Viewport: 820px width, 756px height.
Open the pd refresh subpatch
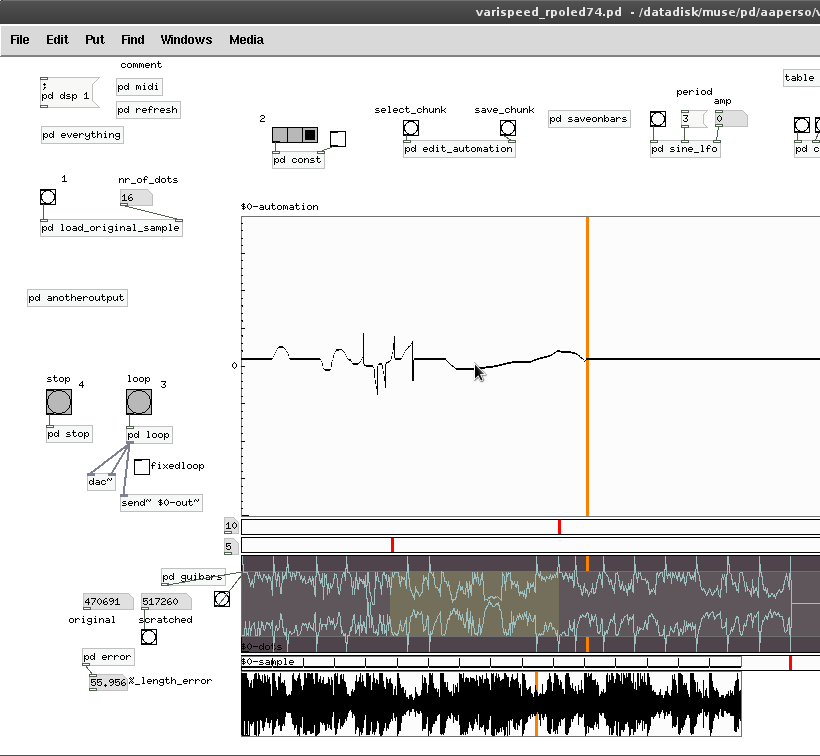(x=148, y=110)
